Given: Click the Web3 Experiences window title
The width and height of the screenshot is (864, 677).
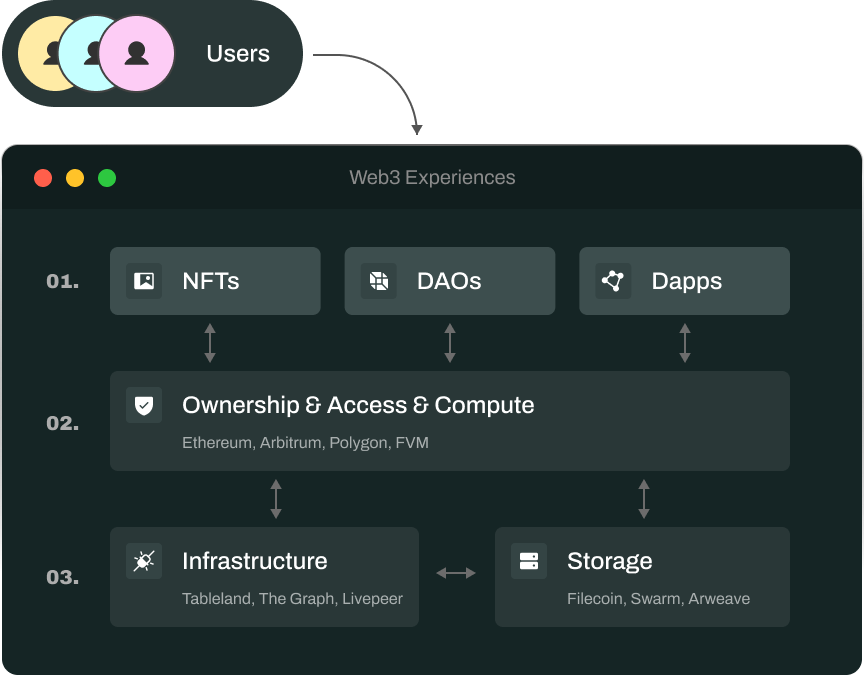Looking at the screenshot, I should click(432, 178).
